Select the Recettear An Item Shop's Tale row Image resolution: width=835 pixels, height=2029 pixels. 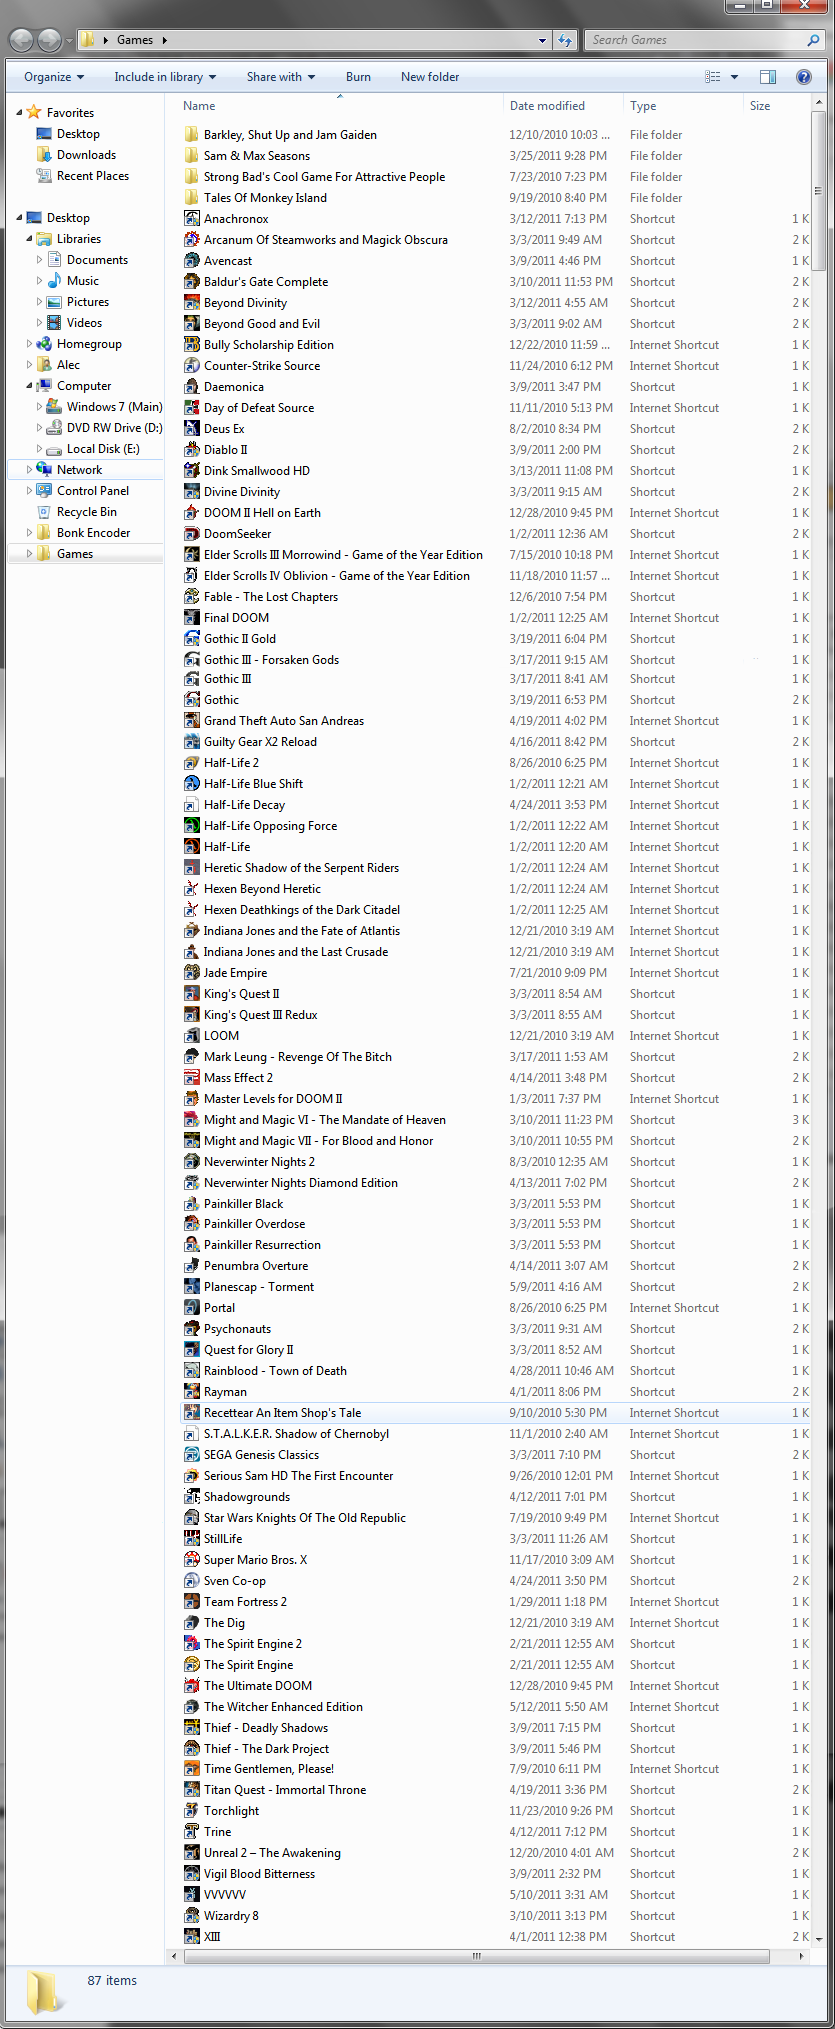[x=495, y=1413]
